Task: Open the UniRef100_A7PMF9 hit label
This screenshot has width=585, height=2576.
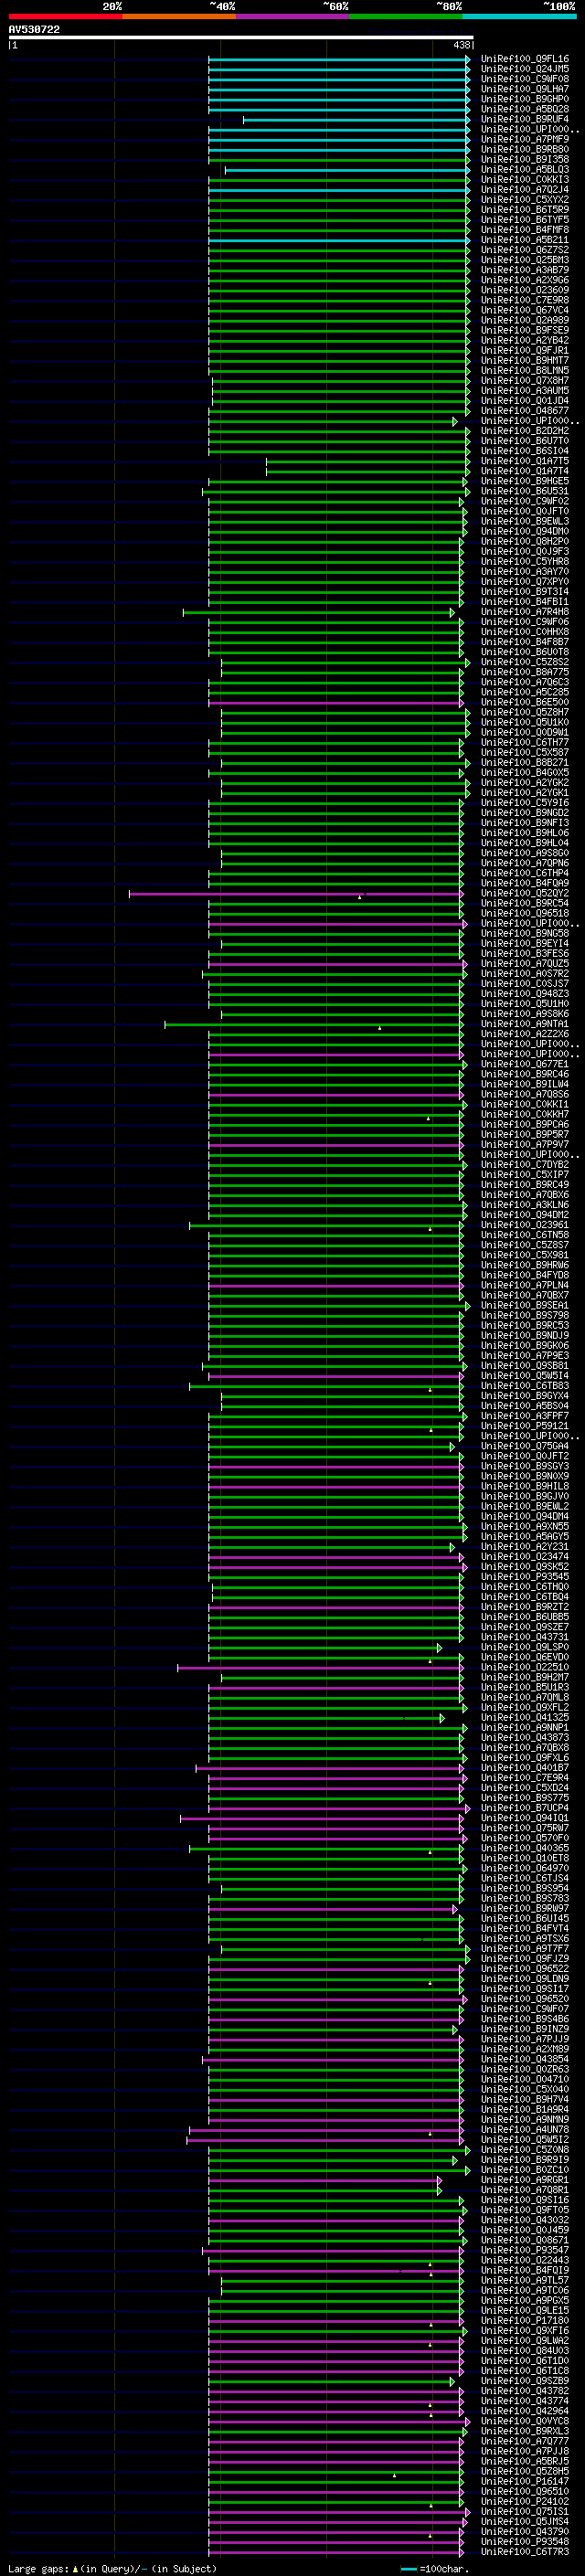Action: pos(525,139)
